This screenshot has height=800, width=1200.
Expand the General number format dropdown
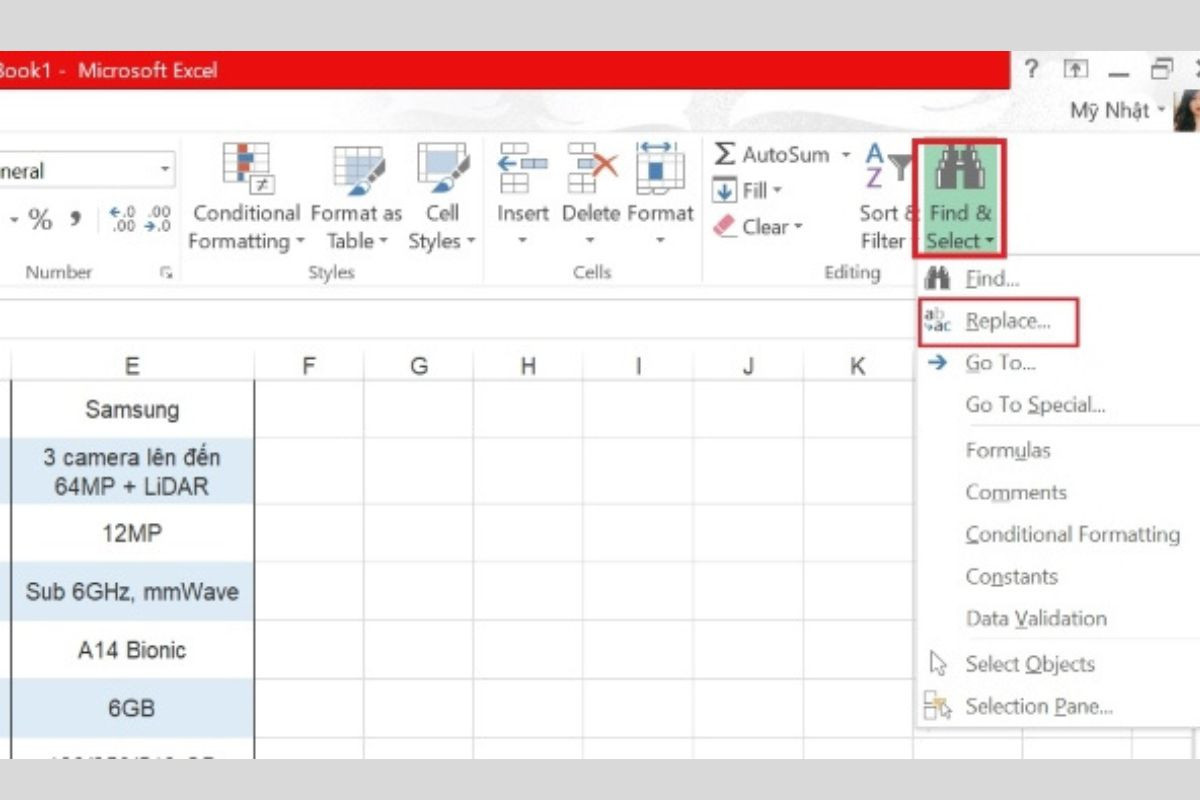pos(165,169)
